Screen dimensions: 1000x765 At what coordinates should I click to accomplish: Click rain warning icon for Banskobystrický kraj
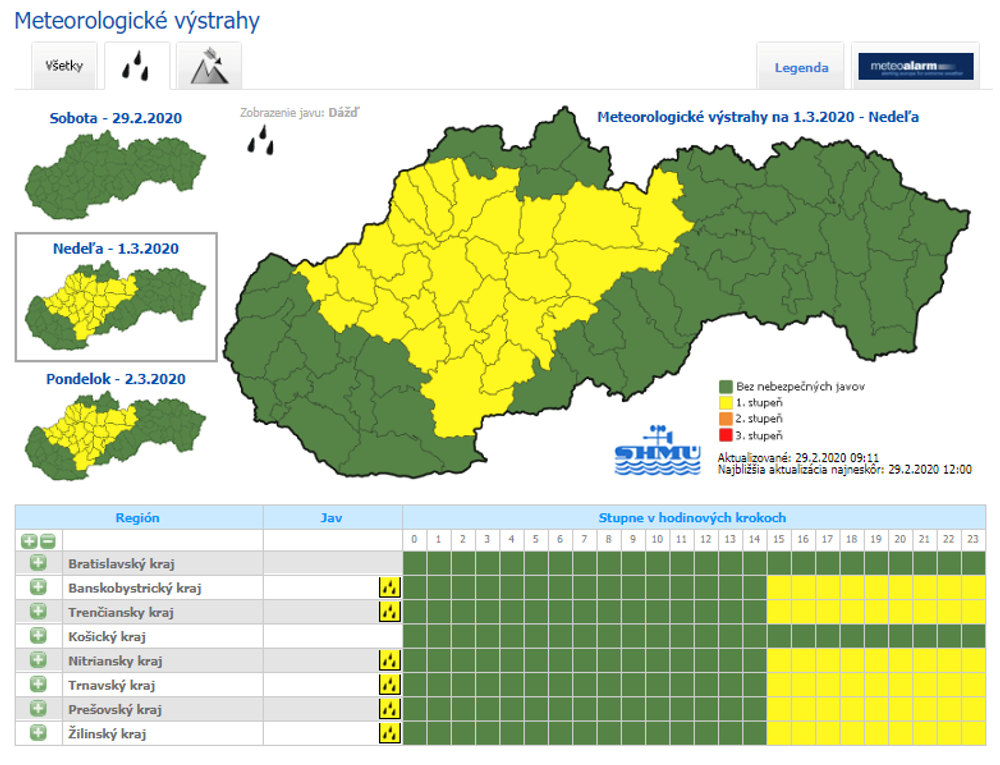tap(389, 588)
